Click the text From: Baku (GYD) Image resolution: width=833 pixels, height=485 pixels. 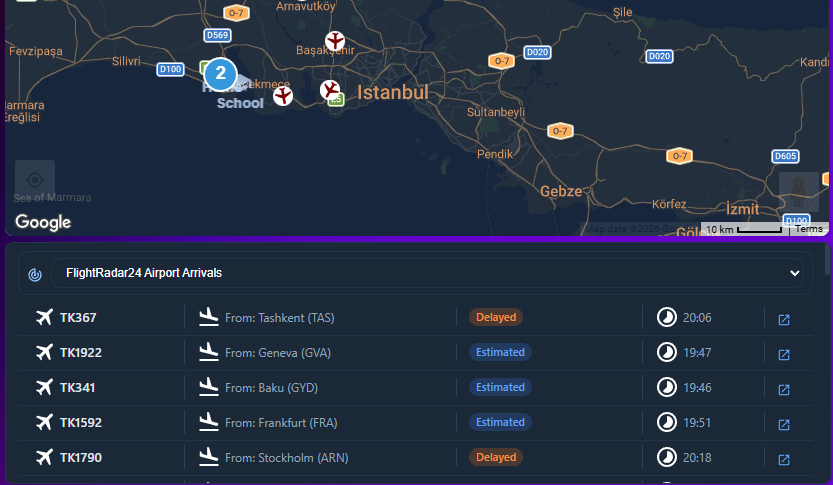(x=271, y=388)
